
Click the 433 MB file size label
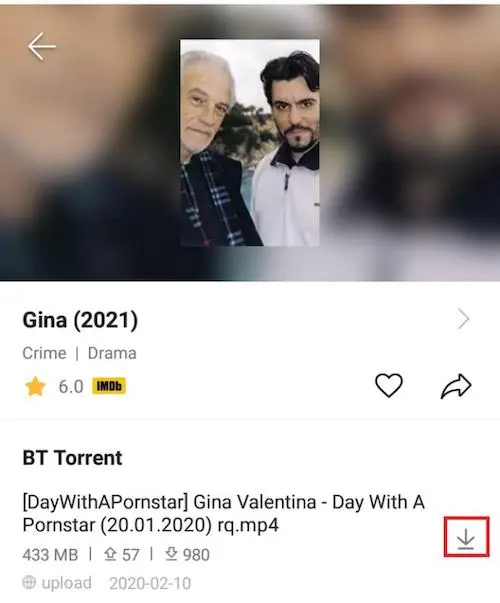(x=50, y=555)
